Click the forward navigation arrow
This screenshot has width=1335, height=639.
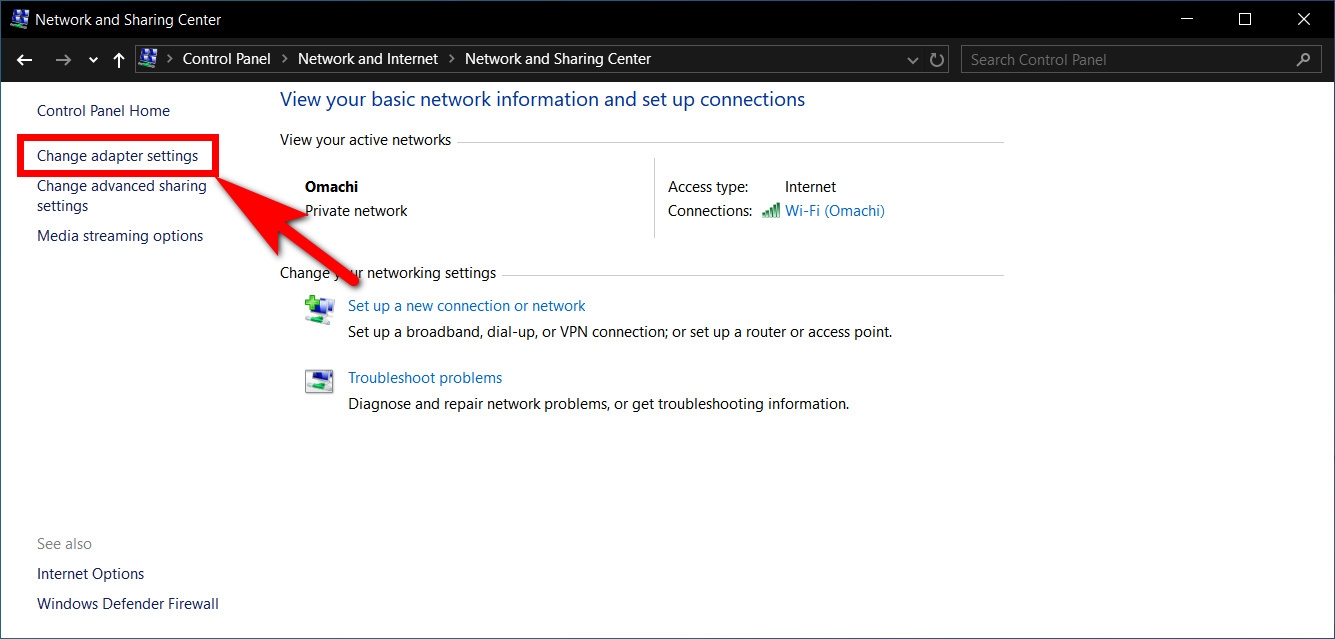[x=63, y=60]
